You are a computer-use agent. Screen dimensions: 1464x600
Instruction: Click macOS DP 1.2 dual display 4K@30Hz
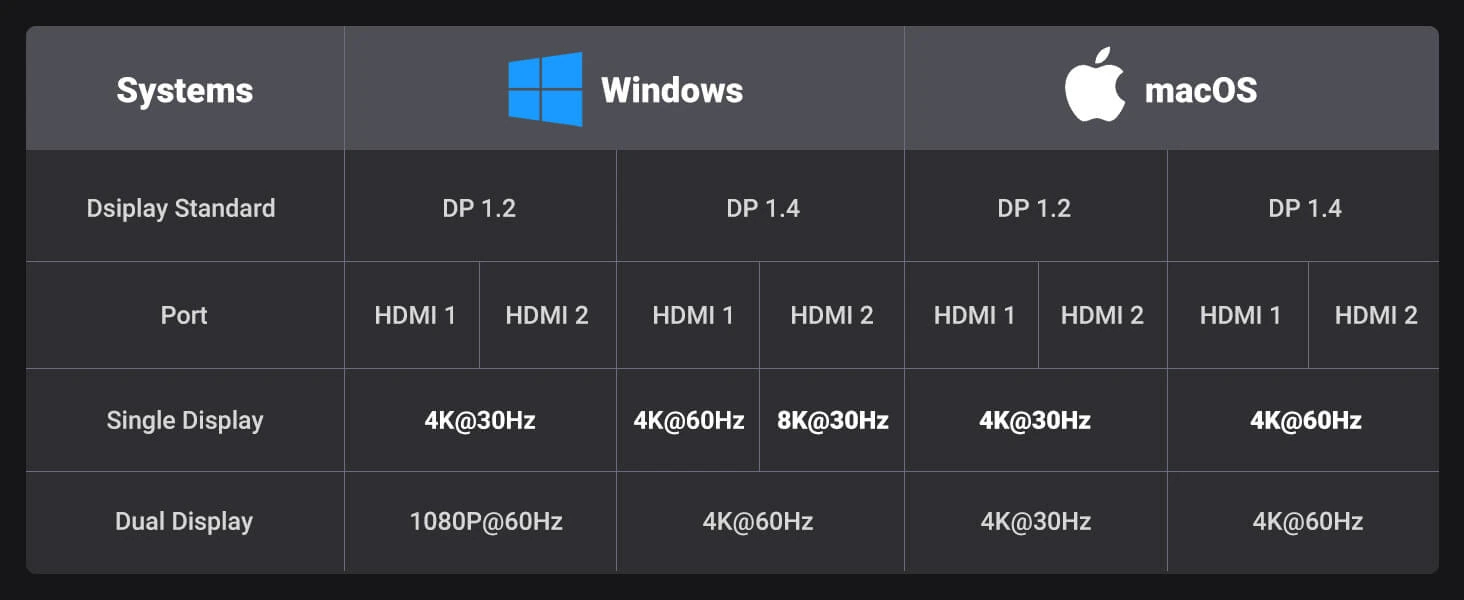pyautogui.click(x=1036, y=522)
